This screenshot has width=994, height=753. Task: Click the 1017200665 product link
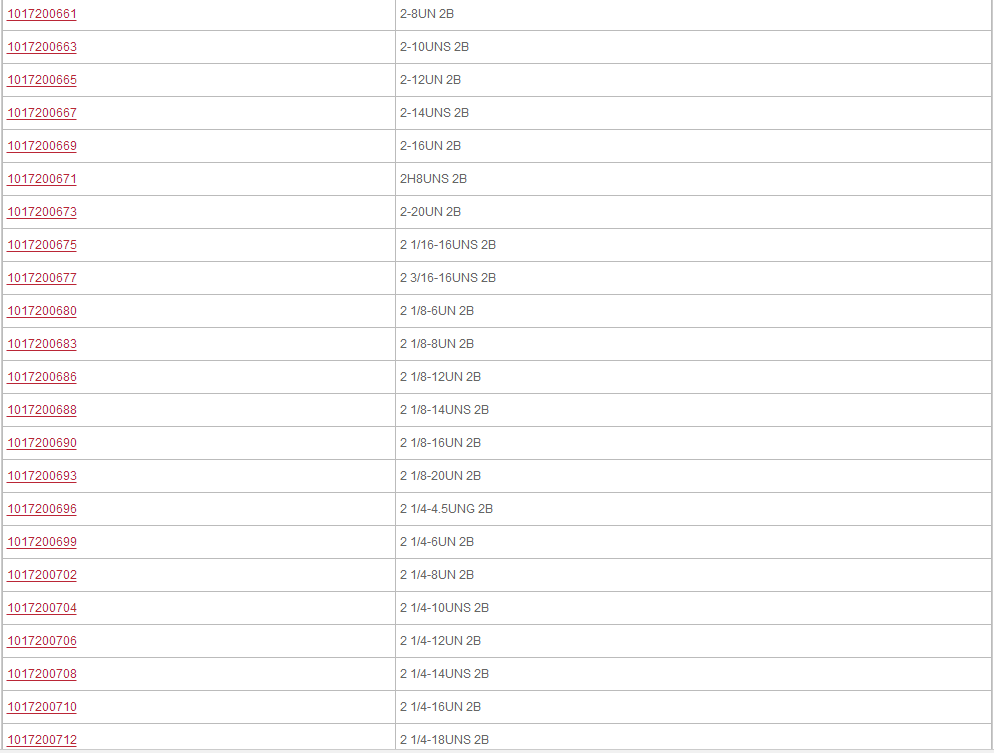42,80
